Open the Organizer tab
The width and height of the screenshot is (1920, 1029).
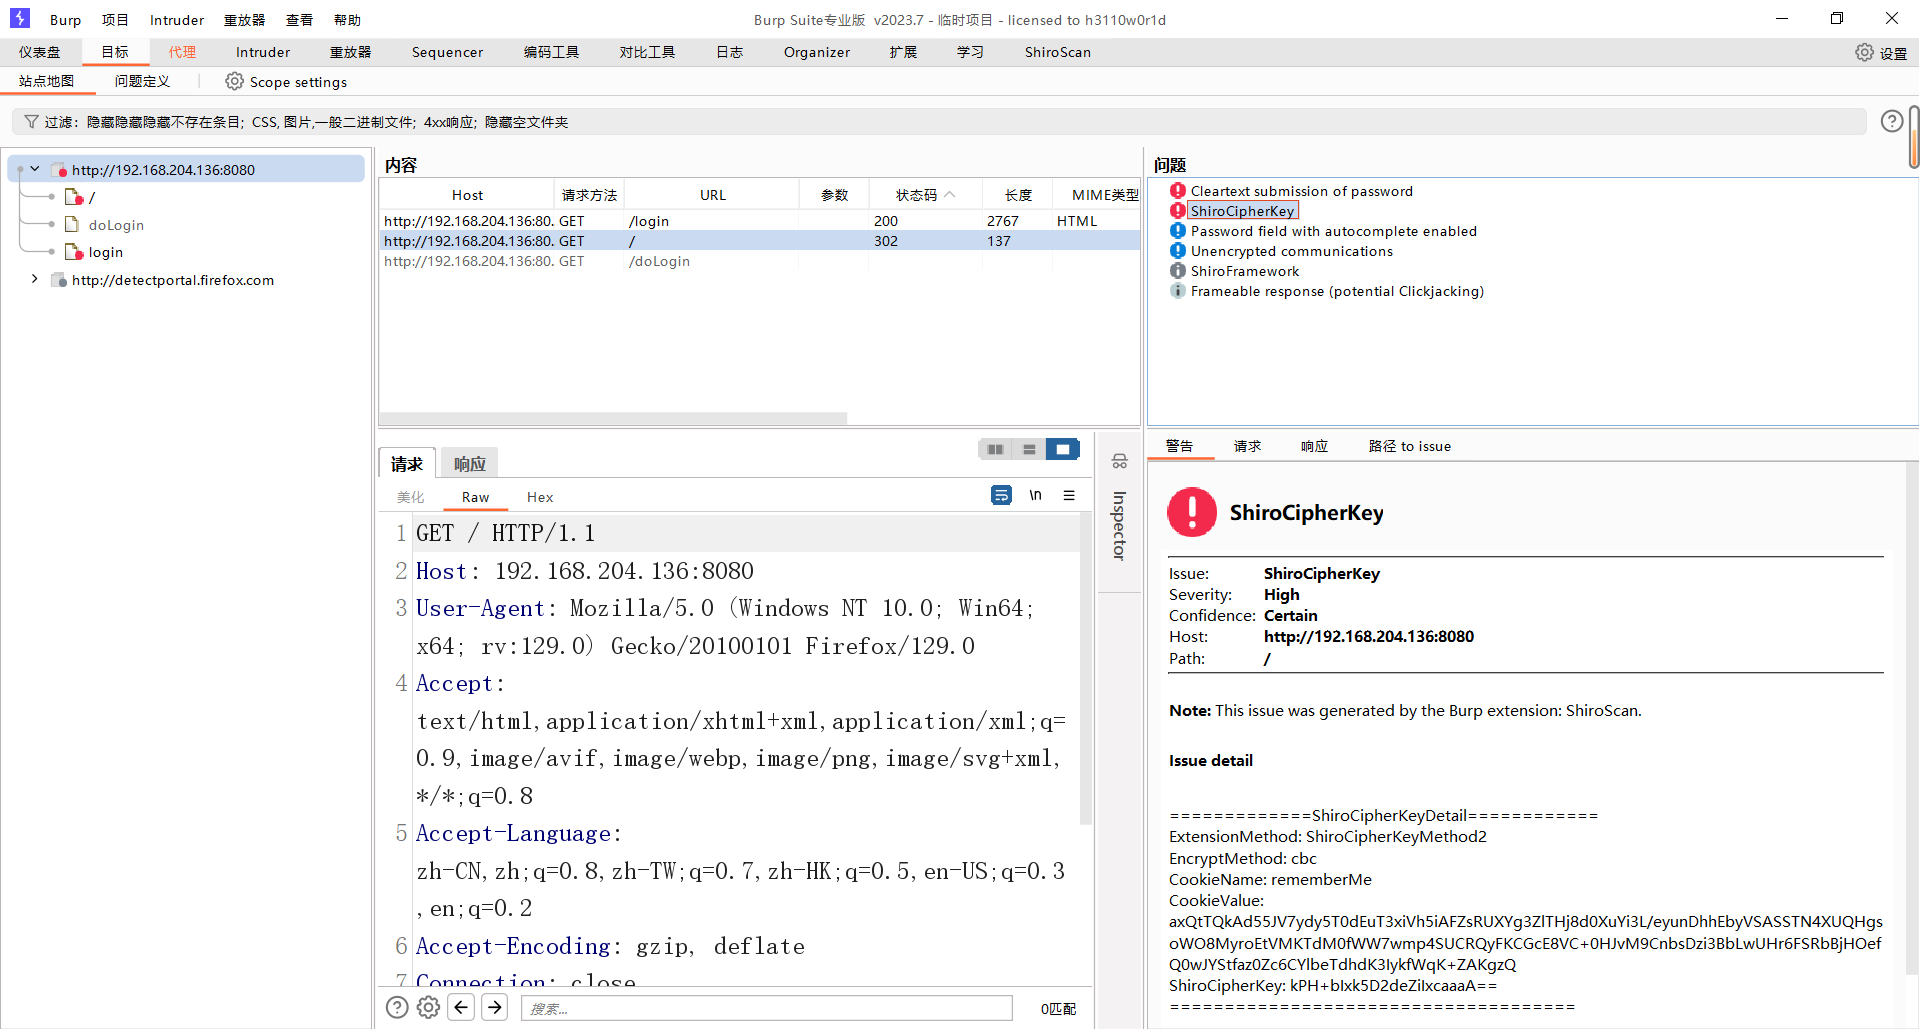point(817,52)
